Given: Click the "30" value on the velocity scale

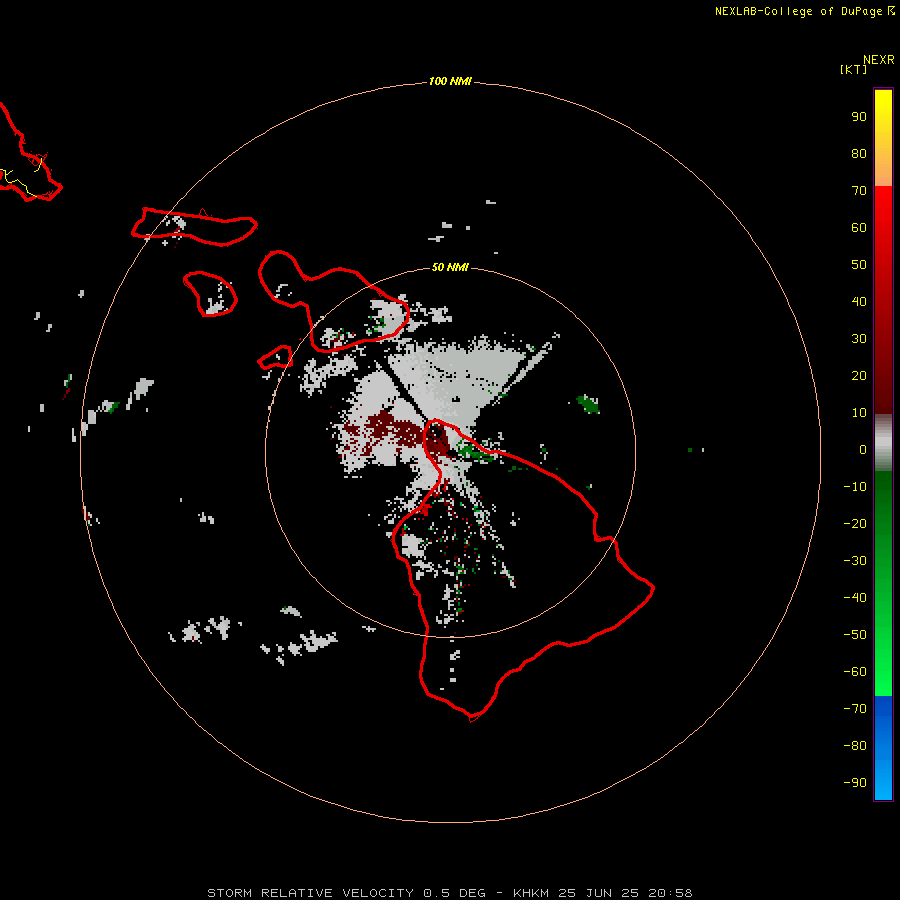Looking at the screenshot, I should tap(859, 339).
